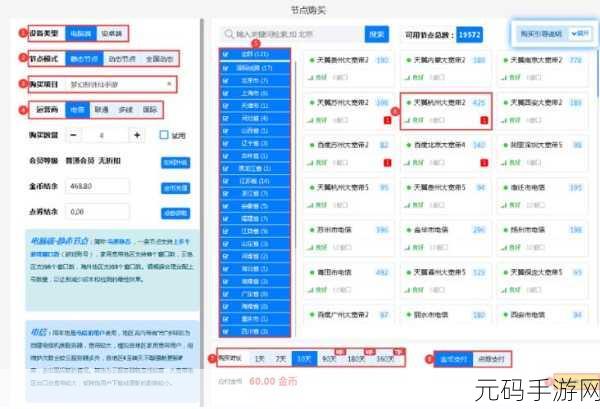The width and height of the screenshot is (600, 409).
Task: Toggle the 广东省 region checkbox
Action: [225, 294]
